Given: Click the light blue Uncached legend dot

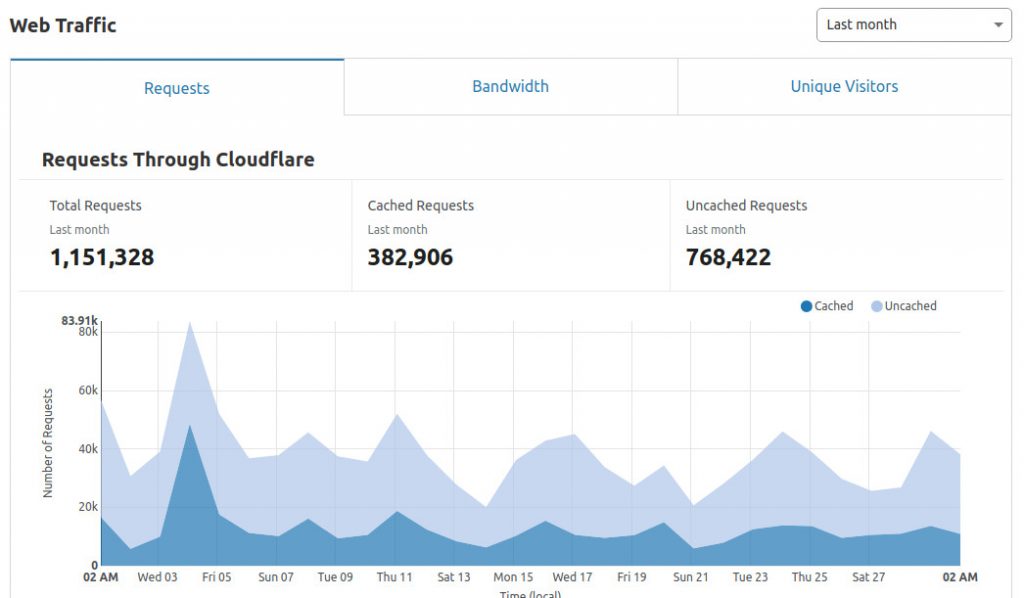Looking at the screenshot, I should pyautogui.click(x=876, y=306).
